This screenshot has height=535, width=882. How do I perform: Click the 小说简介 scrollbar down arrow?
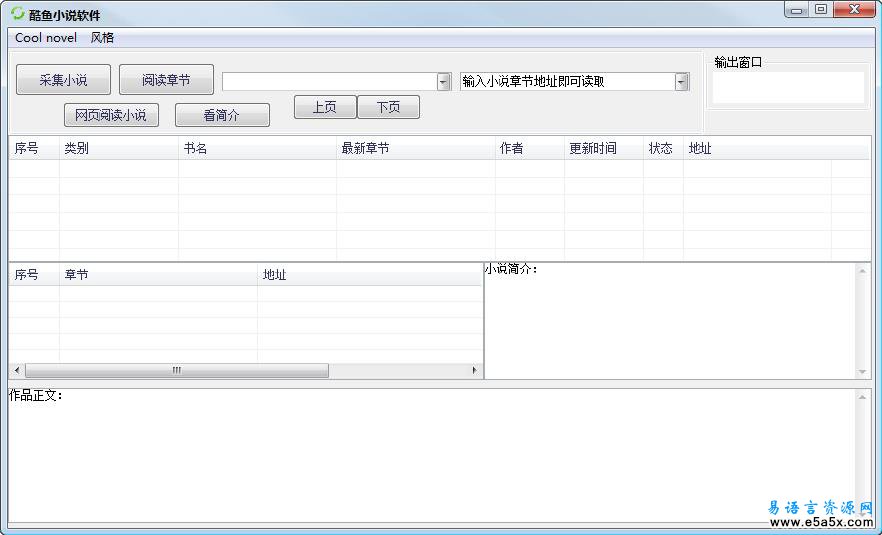[x=862, y=372]
